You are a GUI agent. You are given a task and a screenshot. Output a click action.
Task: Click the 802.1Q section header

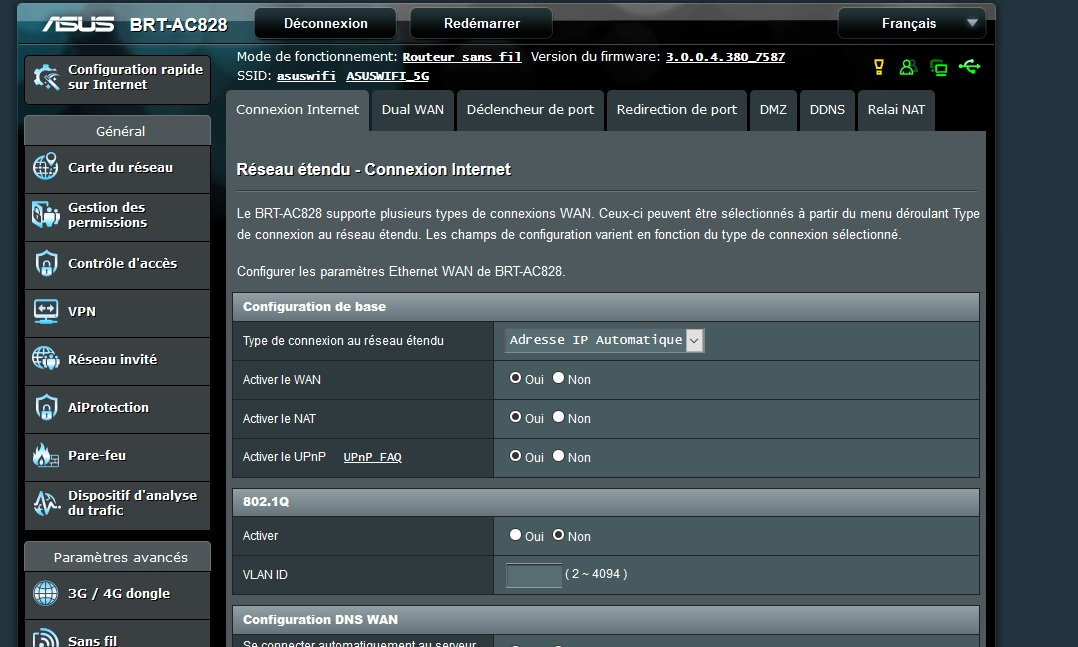pos(606,502)
